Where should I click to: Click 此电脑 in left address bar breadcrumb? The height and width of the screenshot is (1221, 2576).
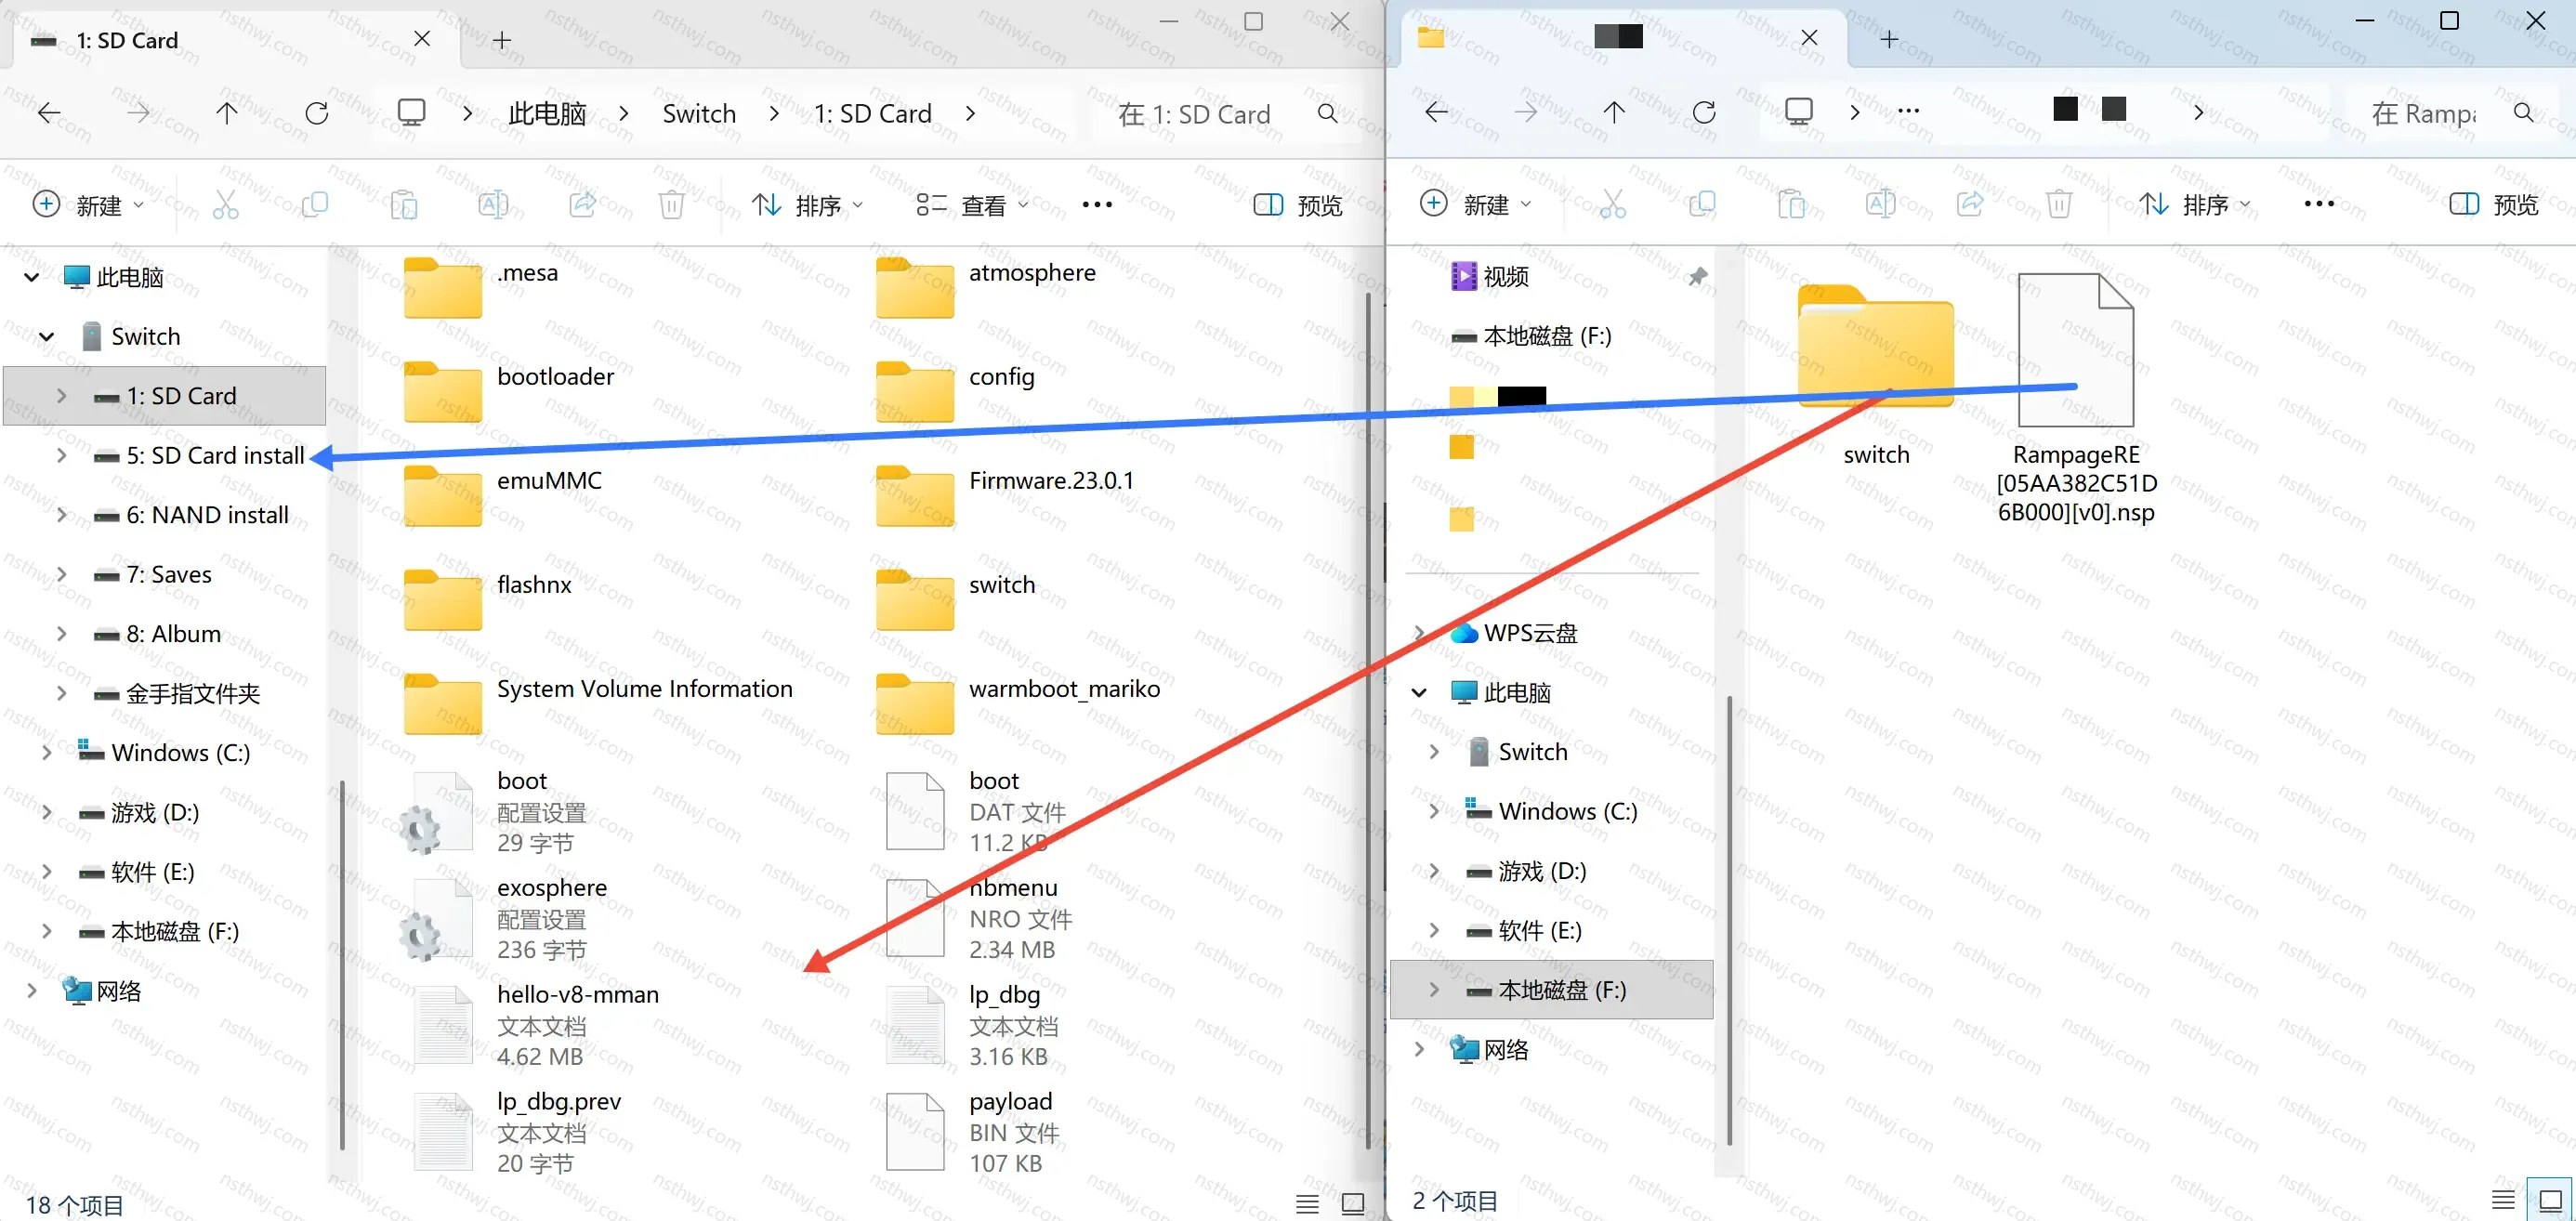pyautogui.click(x=547, y=113)
